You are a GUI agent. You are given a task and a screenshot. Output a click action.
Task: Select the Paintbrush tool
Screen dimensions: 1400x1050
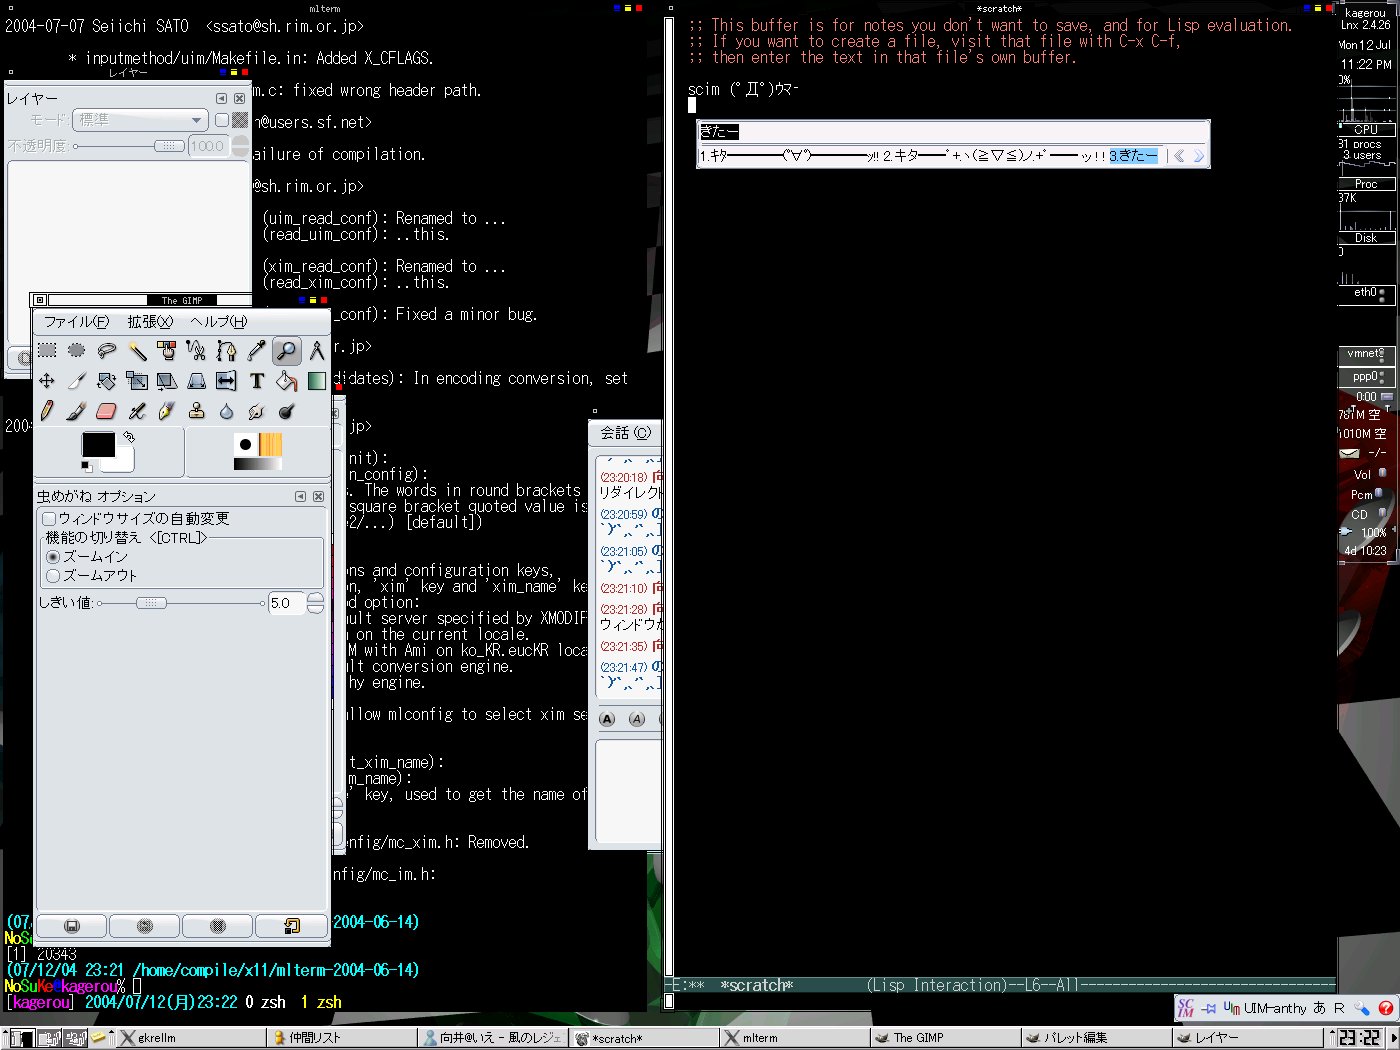coord(77,411)
